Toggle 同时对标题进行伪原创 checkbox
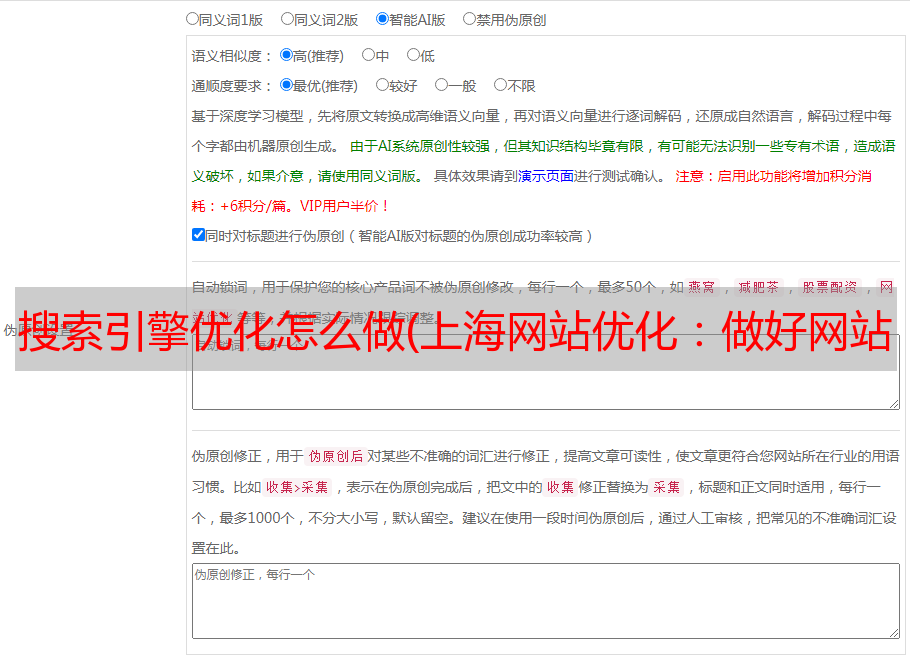Screen dimensions: 911x658 (x=198, y=235)
